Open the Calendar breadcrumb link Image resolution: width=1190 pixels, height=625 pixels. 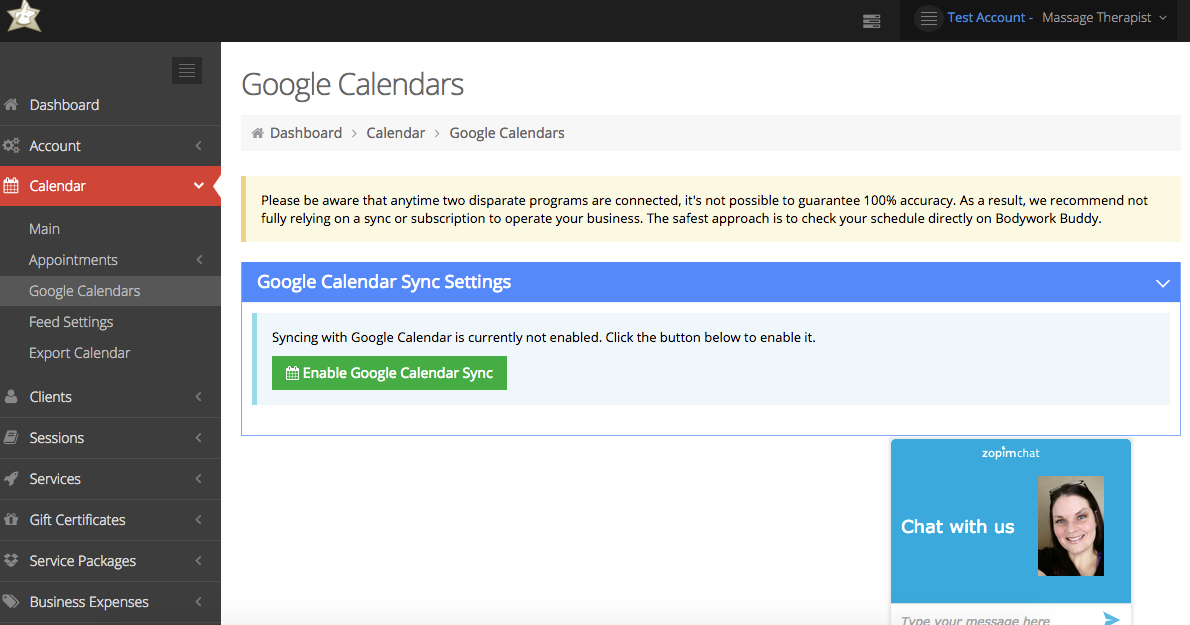click(x=395, y=132)
